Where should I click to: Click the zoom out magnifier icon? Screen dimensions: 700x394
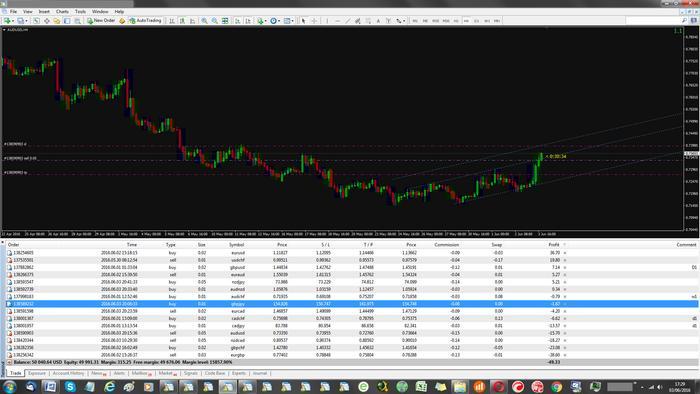[215, 21]
